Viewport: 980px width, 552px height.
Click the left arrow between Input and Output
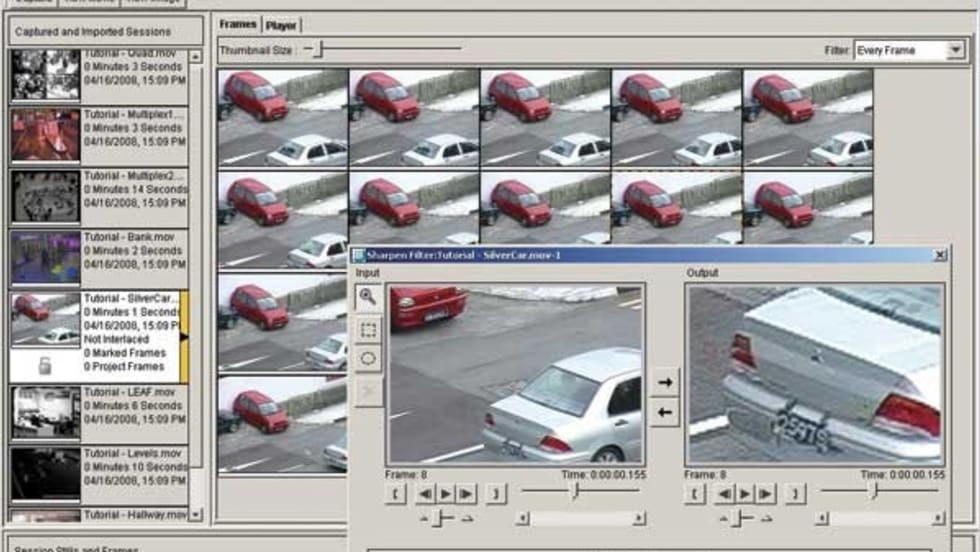click(x=664, y=411)
